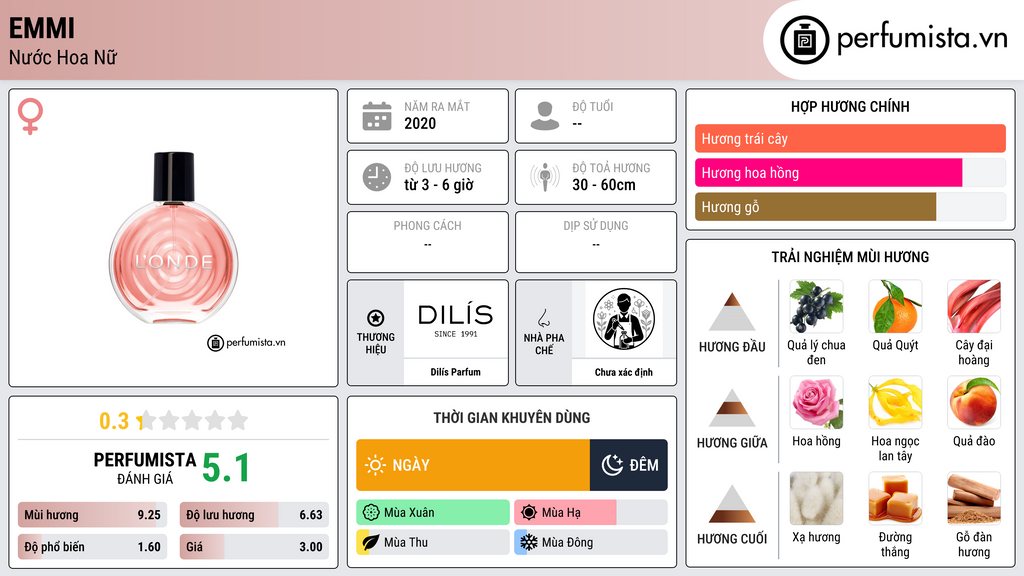1024x576 pixels.
Task: Open the Xạ hương note image
Action: 816,499
